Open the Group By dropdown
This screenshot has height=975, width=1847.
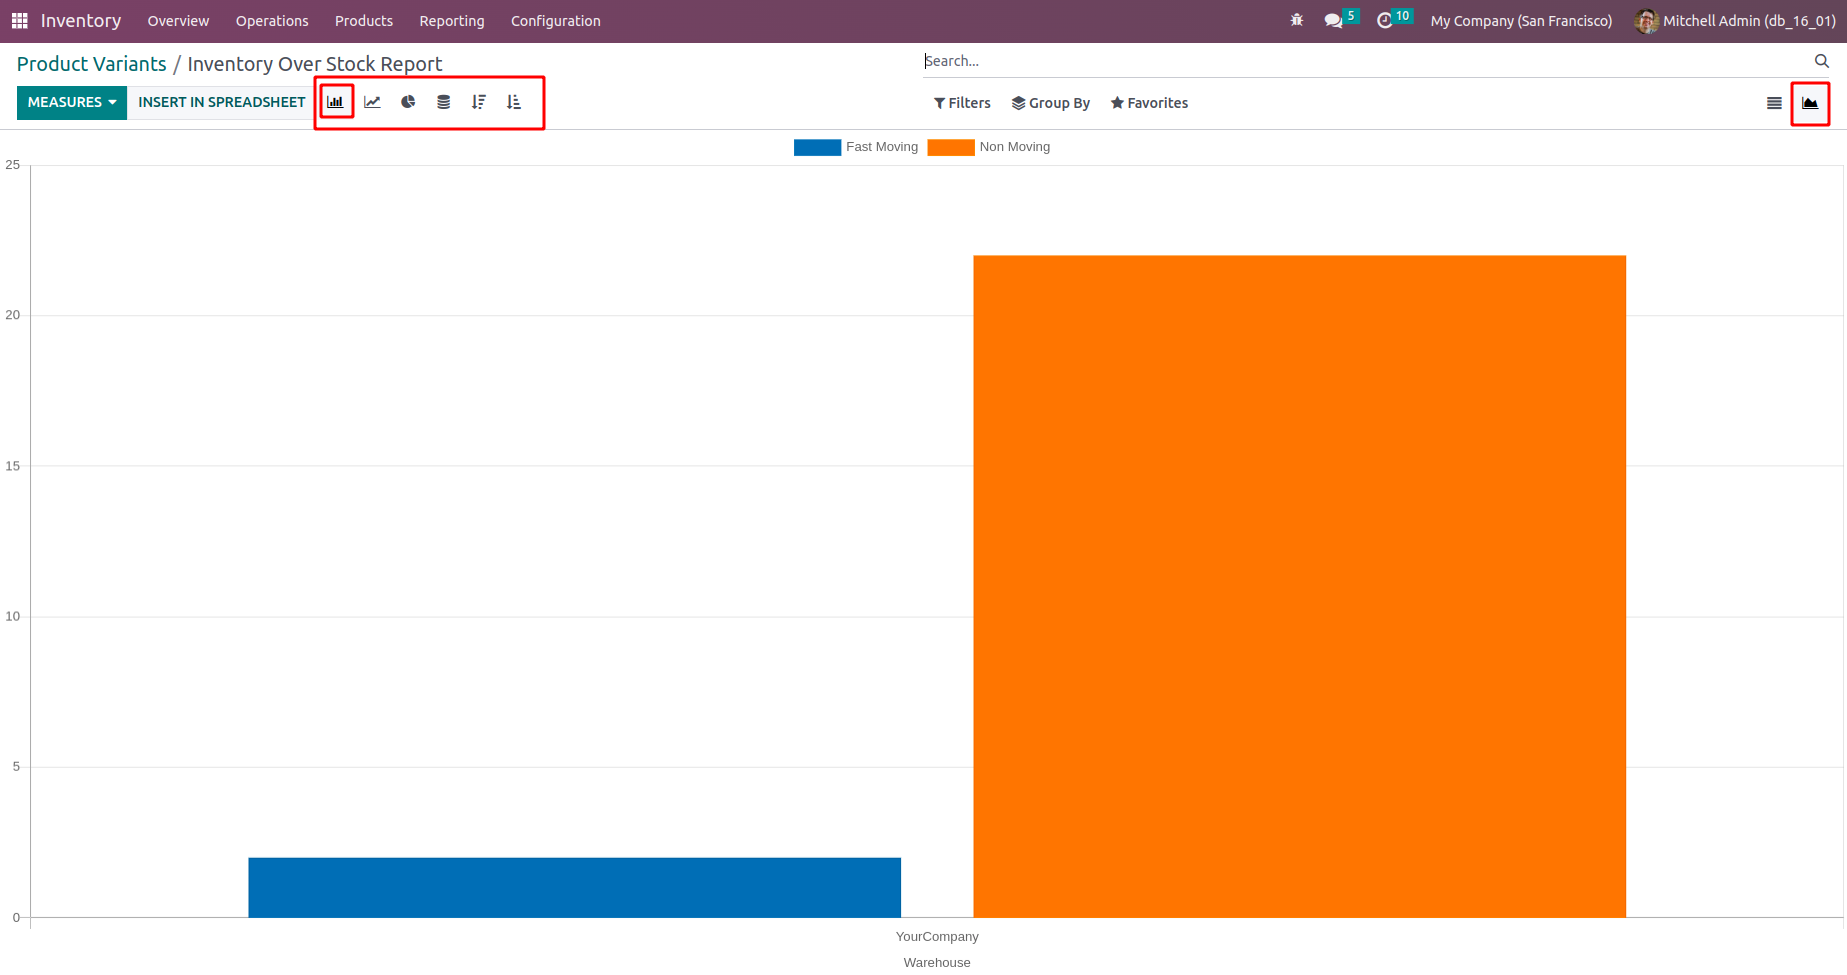pyautogui.click(x=1051, y=103)
